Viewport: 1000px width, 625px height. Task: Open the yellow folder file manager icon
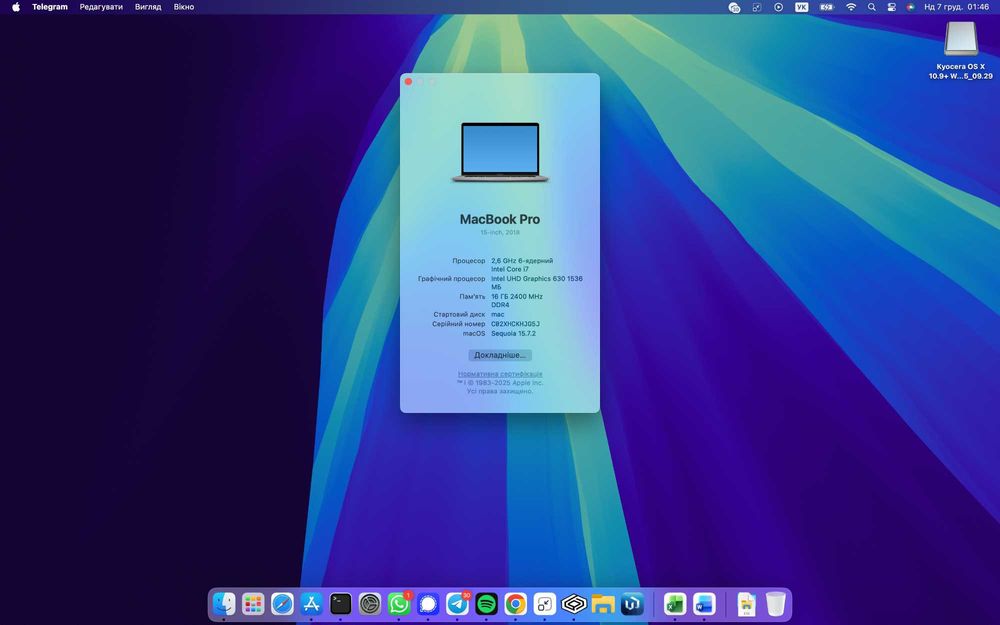[603, 603]
